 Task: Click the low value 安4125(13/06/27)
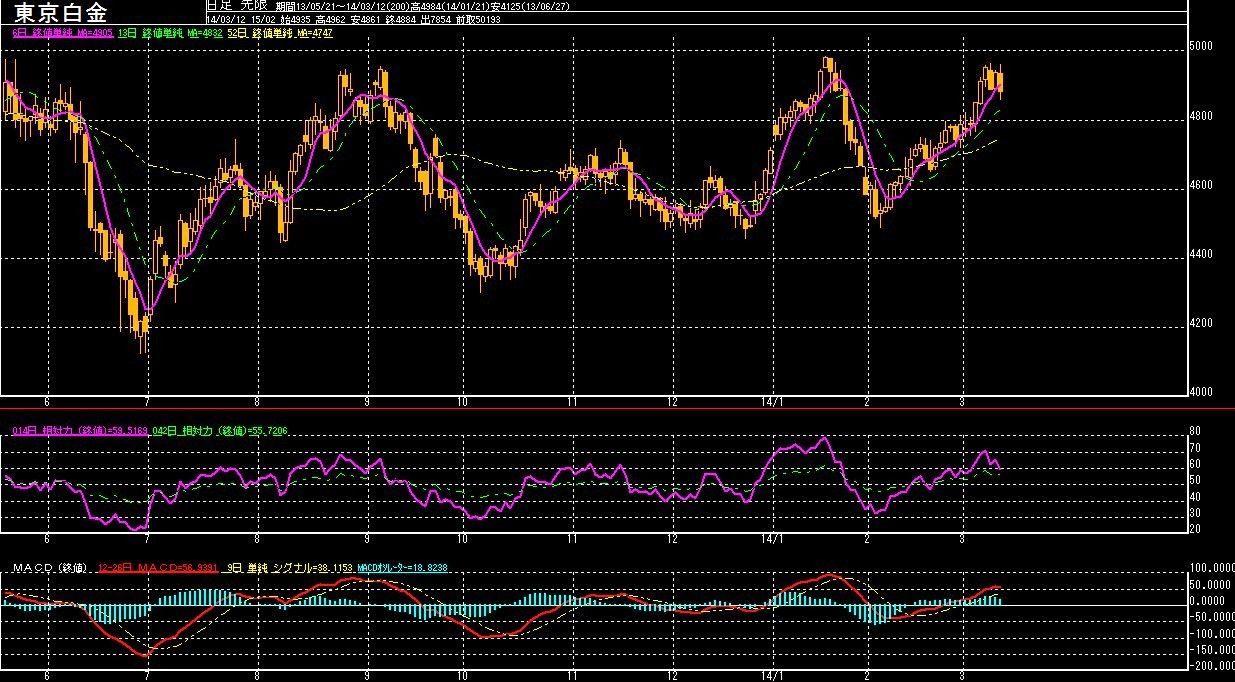(530, 7)
